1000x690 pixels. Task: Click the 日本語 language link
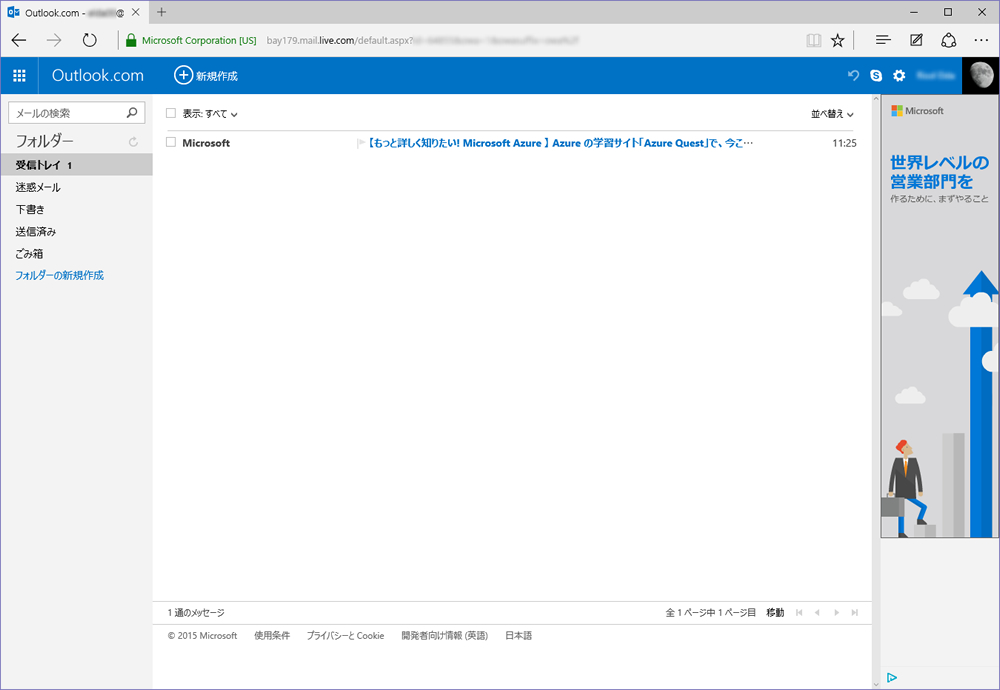(x=518, y=635)
